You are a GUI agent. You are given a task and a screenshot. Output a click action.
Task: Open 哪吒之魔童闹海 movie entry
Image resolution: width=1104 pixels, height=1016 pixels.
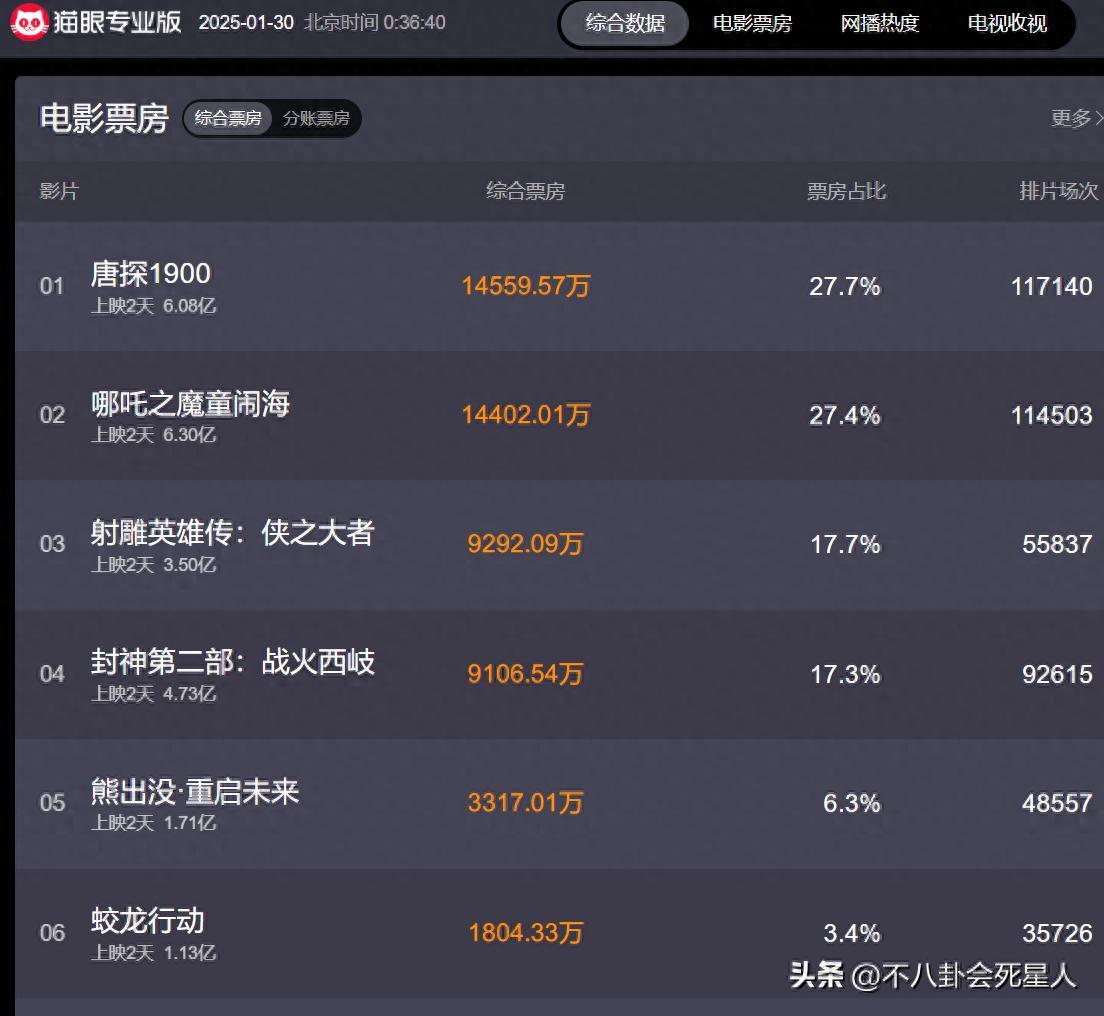190,404
